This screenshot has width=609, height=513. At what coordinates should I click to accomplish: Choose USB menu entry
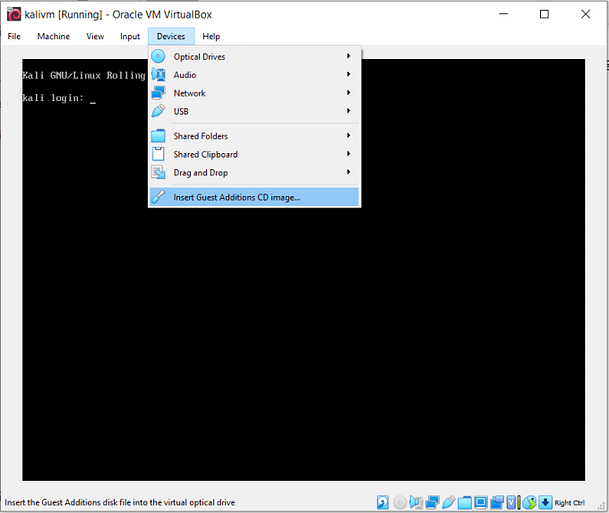(x=254, y=111)
